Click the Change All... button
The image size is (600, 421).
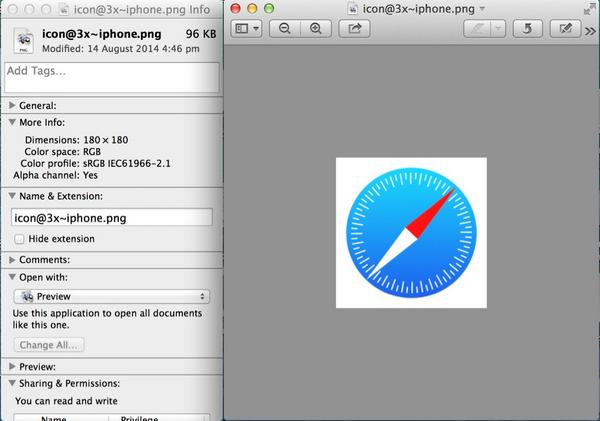49,345
